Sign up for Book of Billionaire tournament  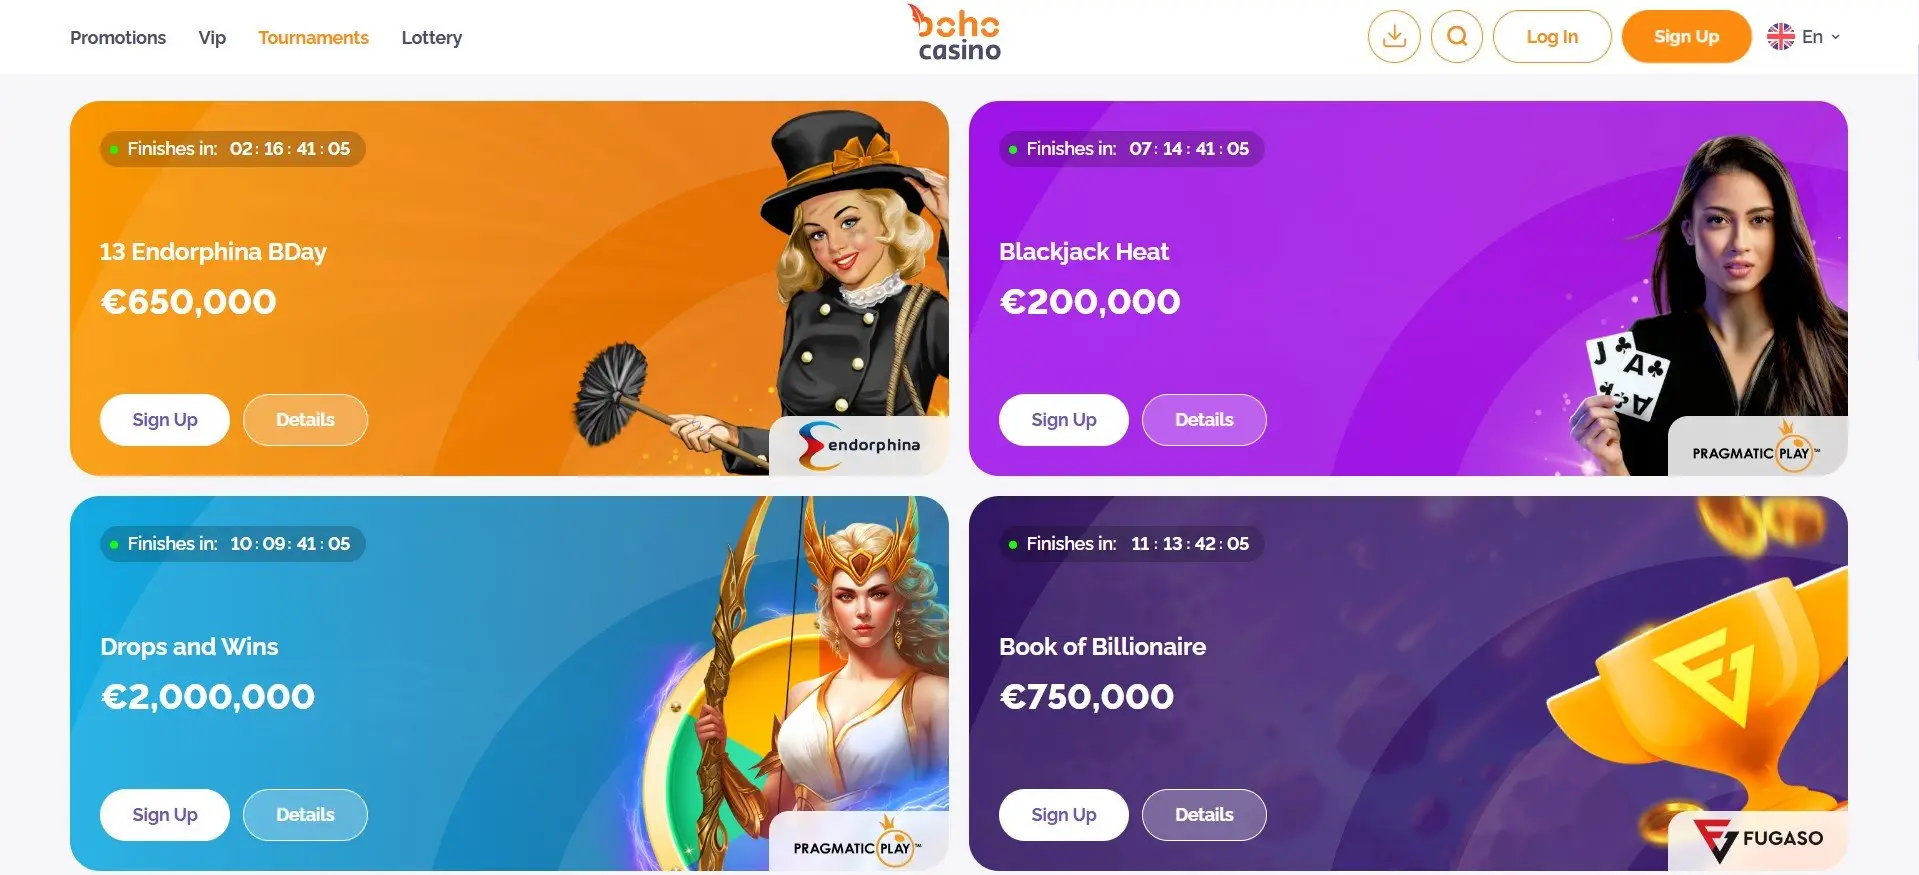click(1063, 815)
